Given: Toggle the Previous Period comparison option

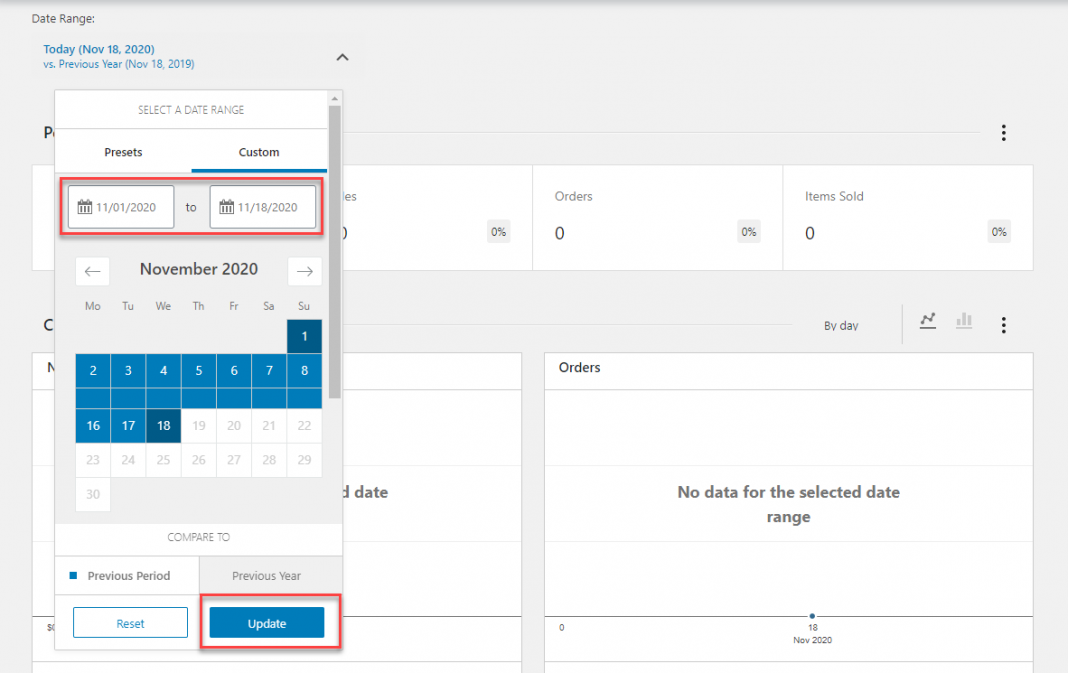Looking at the screenshot, I should point(126,575).
